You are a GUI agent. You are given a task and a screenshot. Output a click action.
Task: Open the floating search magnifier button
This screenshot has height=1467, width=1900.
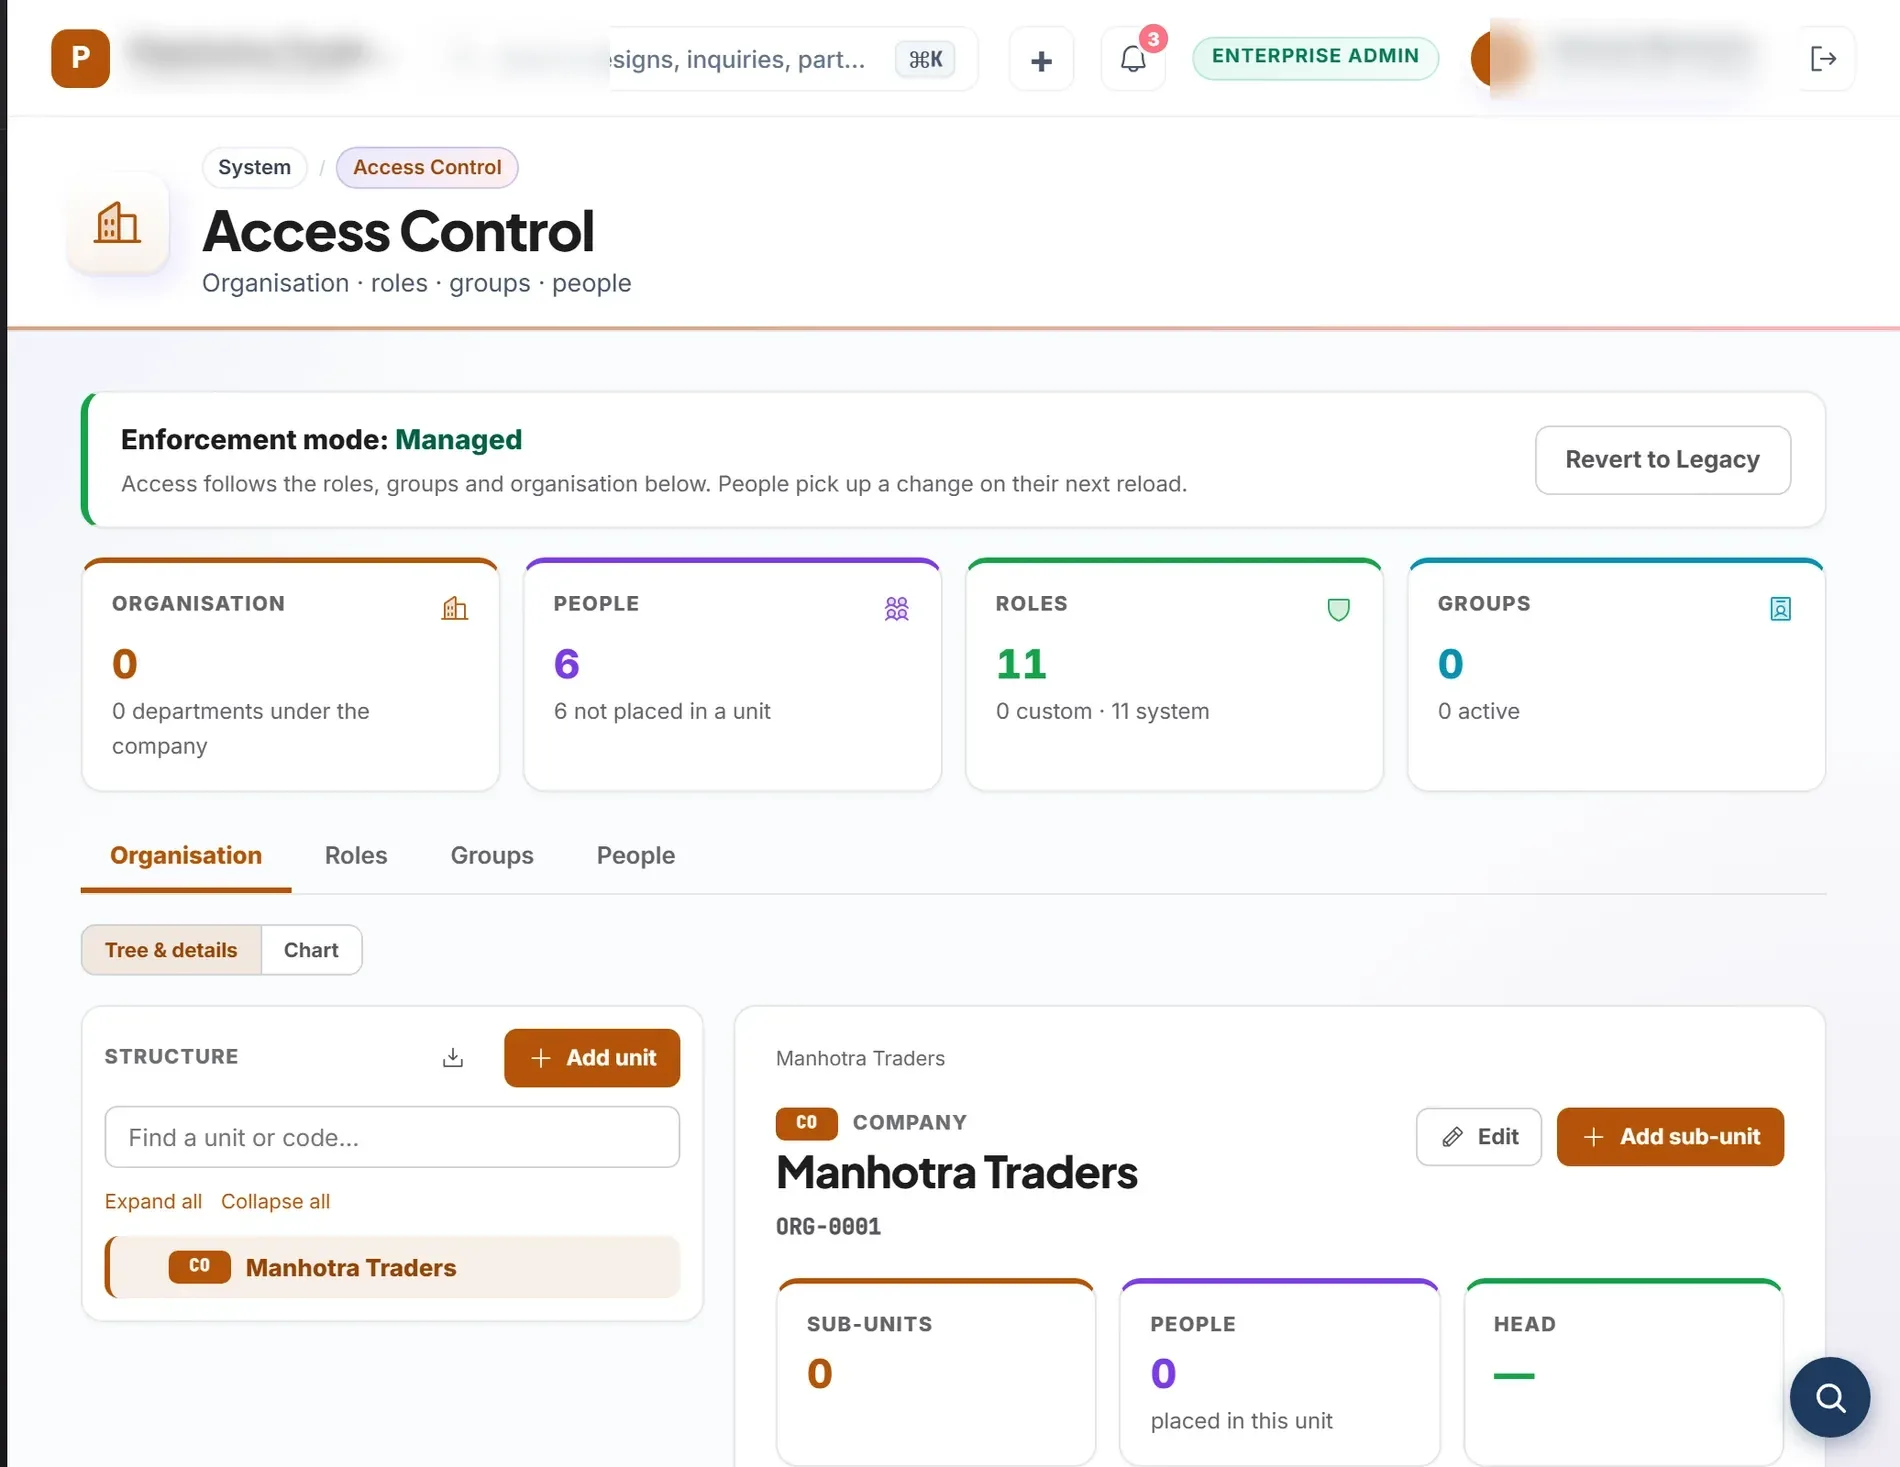(x=1830, y=1397)
